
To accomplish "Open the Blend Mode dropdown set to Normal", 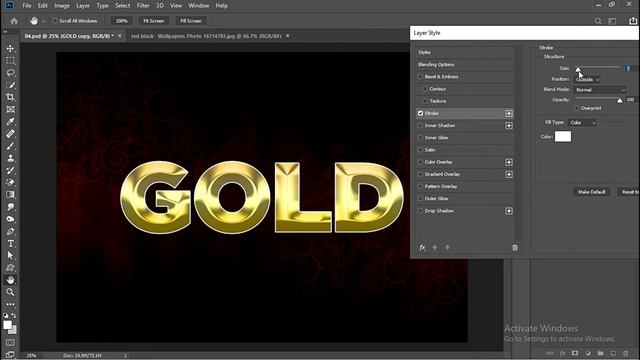I will (600, 90).
